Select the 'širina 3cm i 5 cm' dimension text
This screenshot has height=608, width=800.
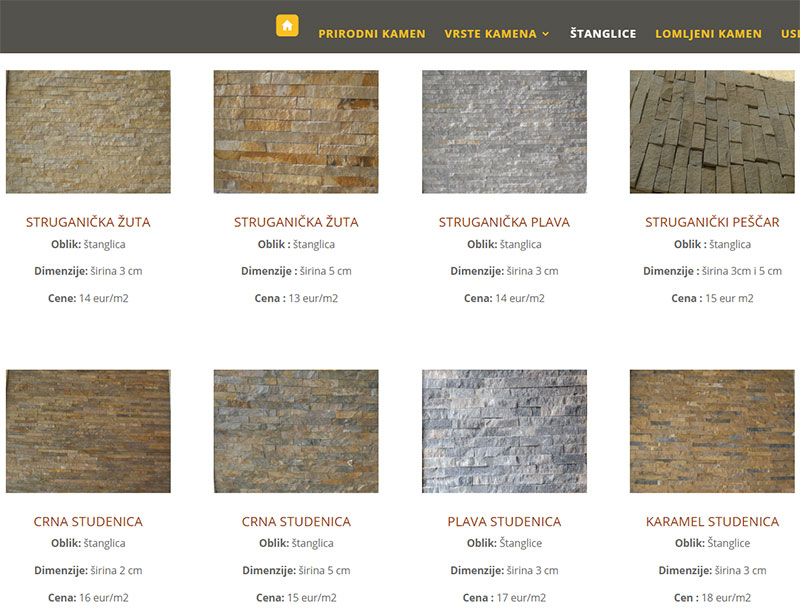tap(742, 271)
